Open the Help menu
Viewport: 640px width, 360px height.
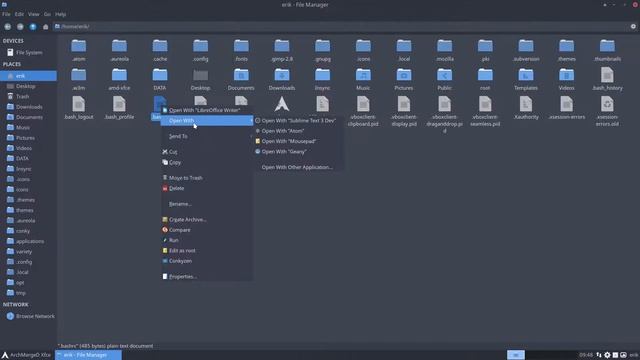pyautogui.click(x=60, y=14)
